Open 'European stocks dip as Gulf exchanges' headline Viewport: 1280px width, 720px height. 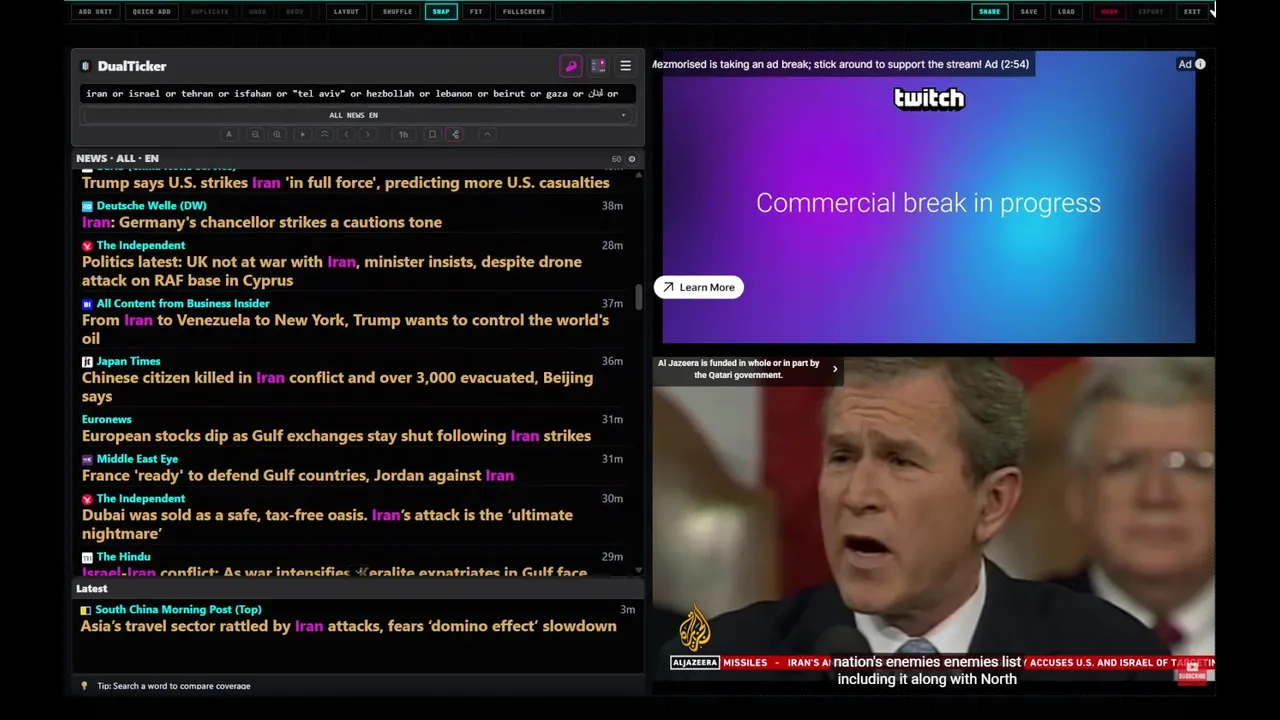click(x=336, y=436)
